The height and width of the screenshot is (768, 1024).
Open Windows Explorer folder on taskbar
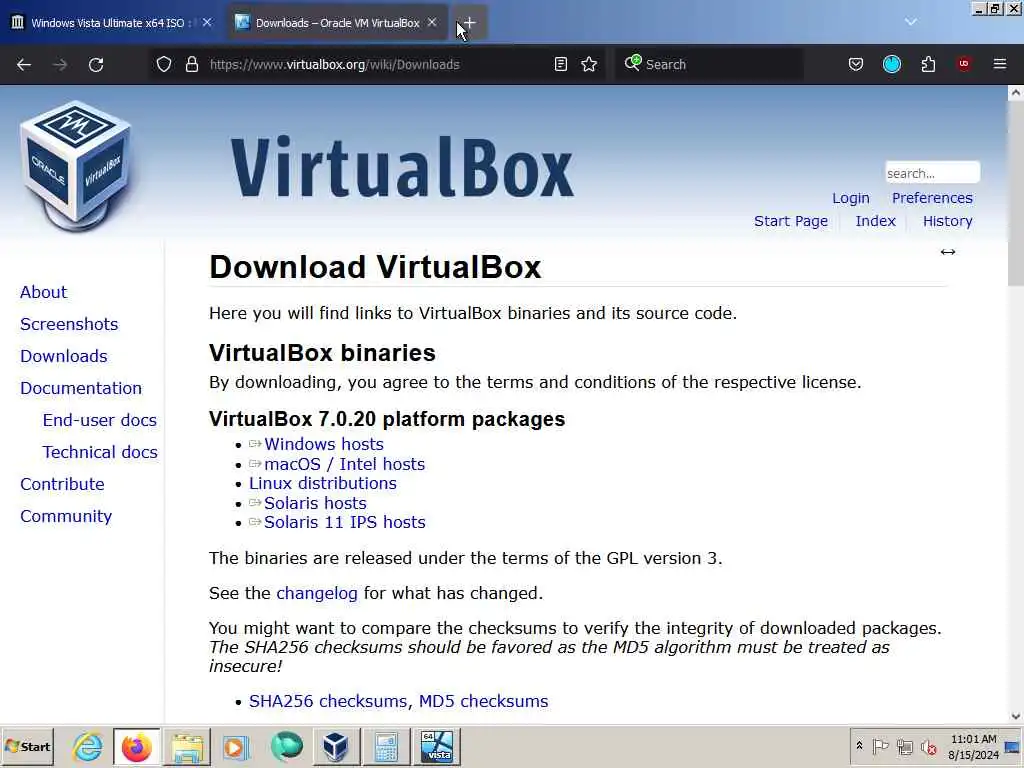coord(187,746)
